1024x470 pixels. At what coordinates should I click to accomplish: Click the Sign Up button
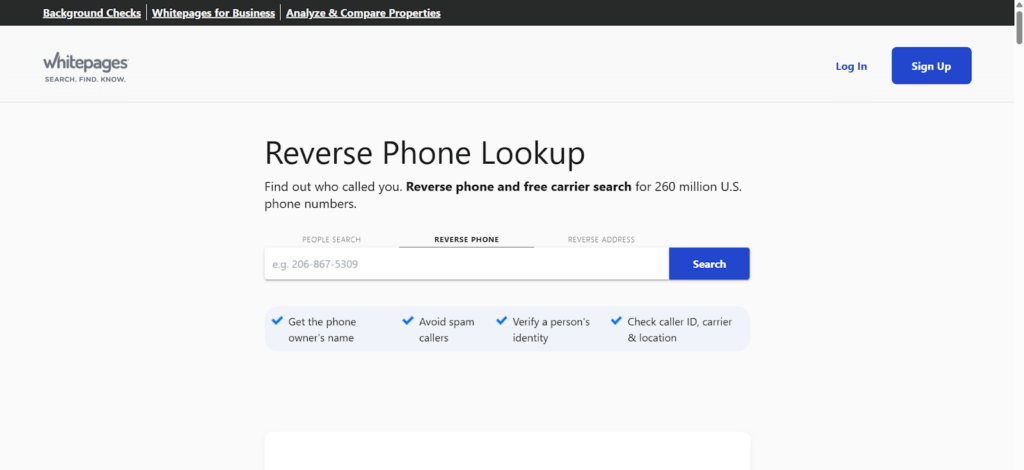(x=931, y=65)
